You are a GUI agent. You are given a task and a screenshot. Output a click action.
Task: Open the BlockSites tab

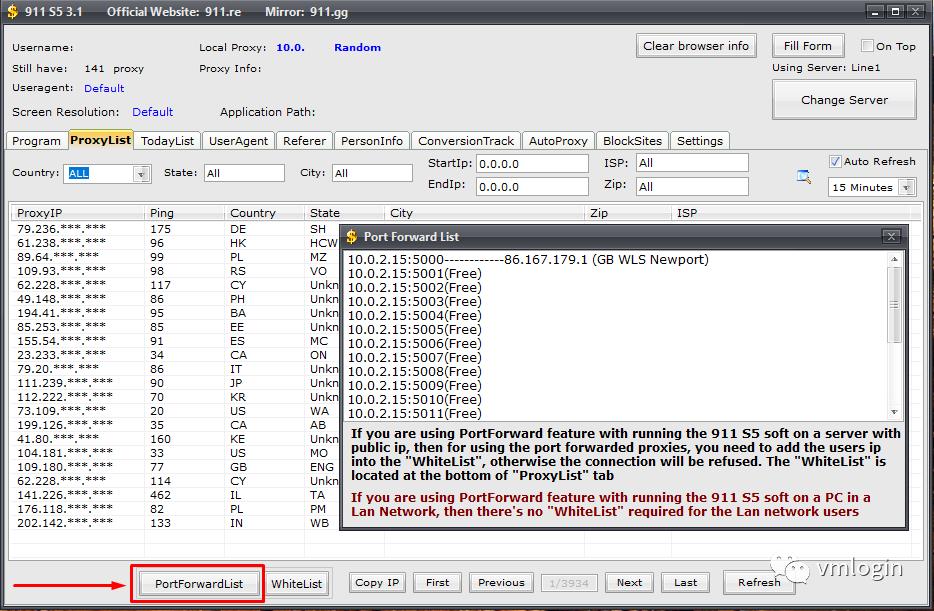tap(632, 141)
